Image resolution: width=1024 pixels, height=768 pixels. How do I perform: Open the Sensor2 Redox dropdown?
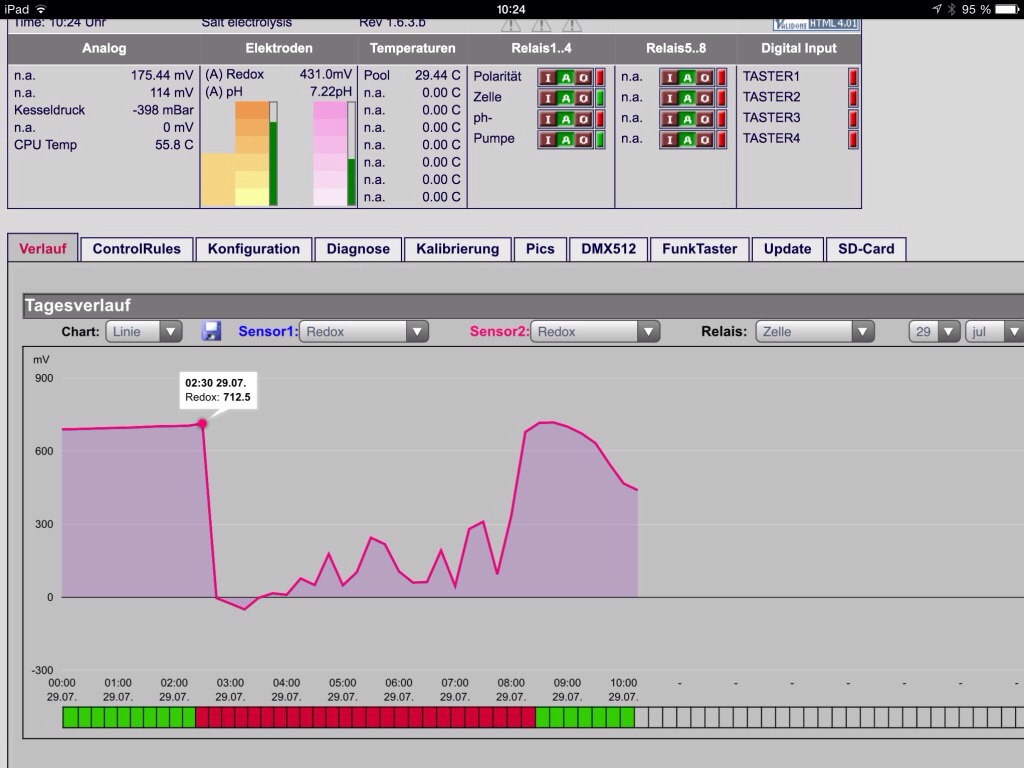click(x=595, y=331)
